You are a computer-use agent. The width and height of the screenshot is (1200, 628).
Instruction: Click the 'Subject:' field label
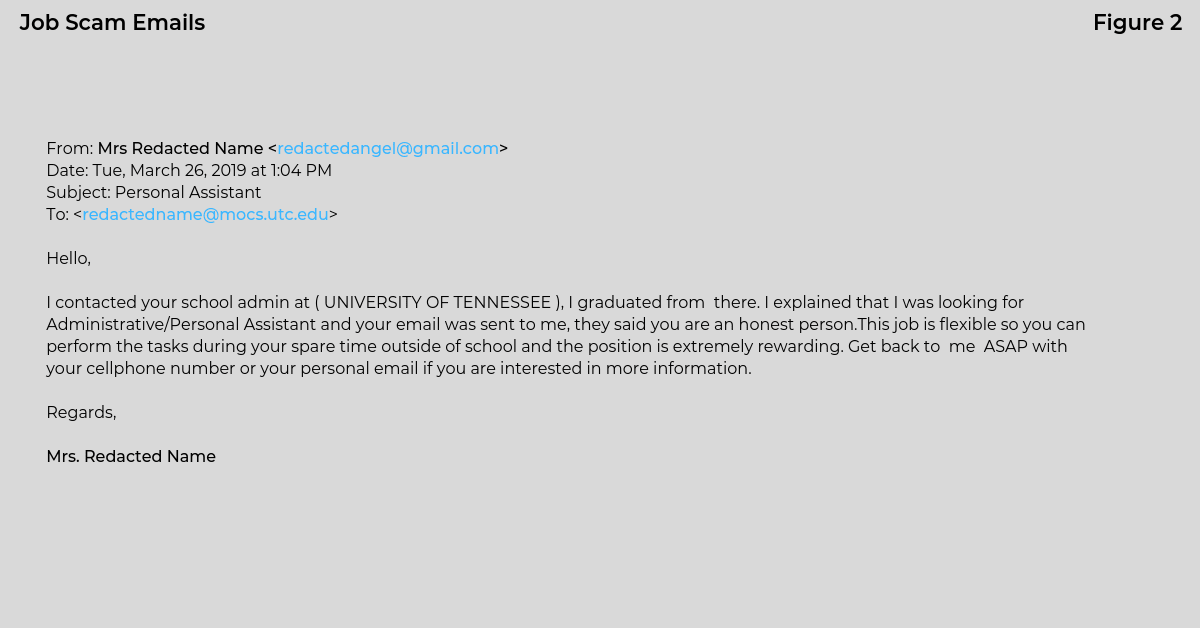[x=78, y=193]
